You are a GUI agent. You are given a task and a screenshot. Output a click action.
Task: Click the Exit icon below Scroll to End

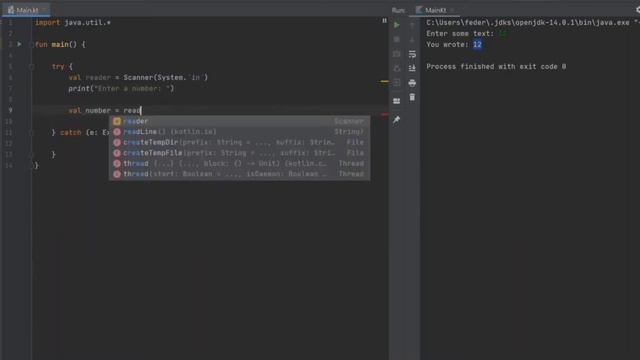coord(396,83)
